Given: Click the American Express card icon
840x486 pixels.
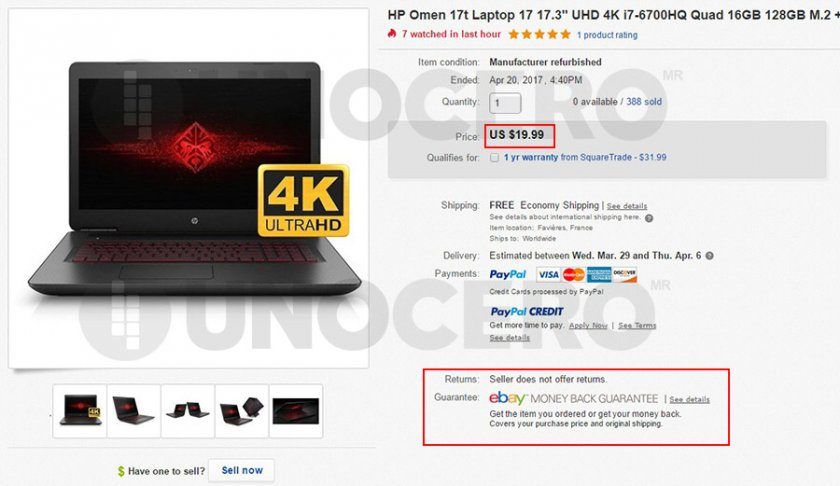Looking at the screenshot, I should coord(599,274).
